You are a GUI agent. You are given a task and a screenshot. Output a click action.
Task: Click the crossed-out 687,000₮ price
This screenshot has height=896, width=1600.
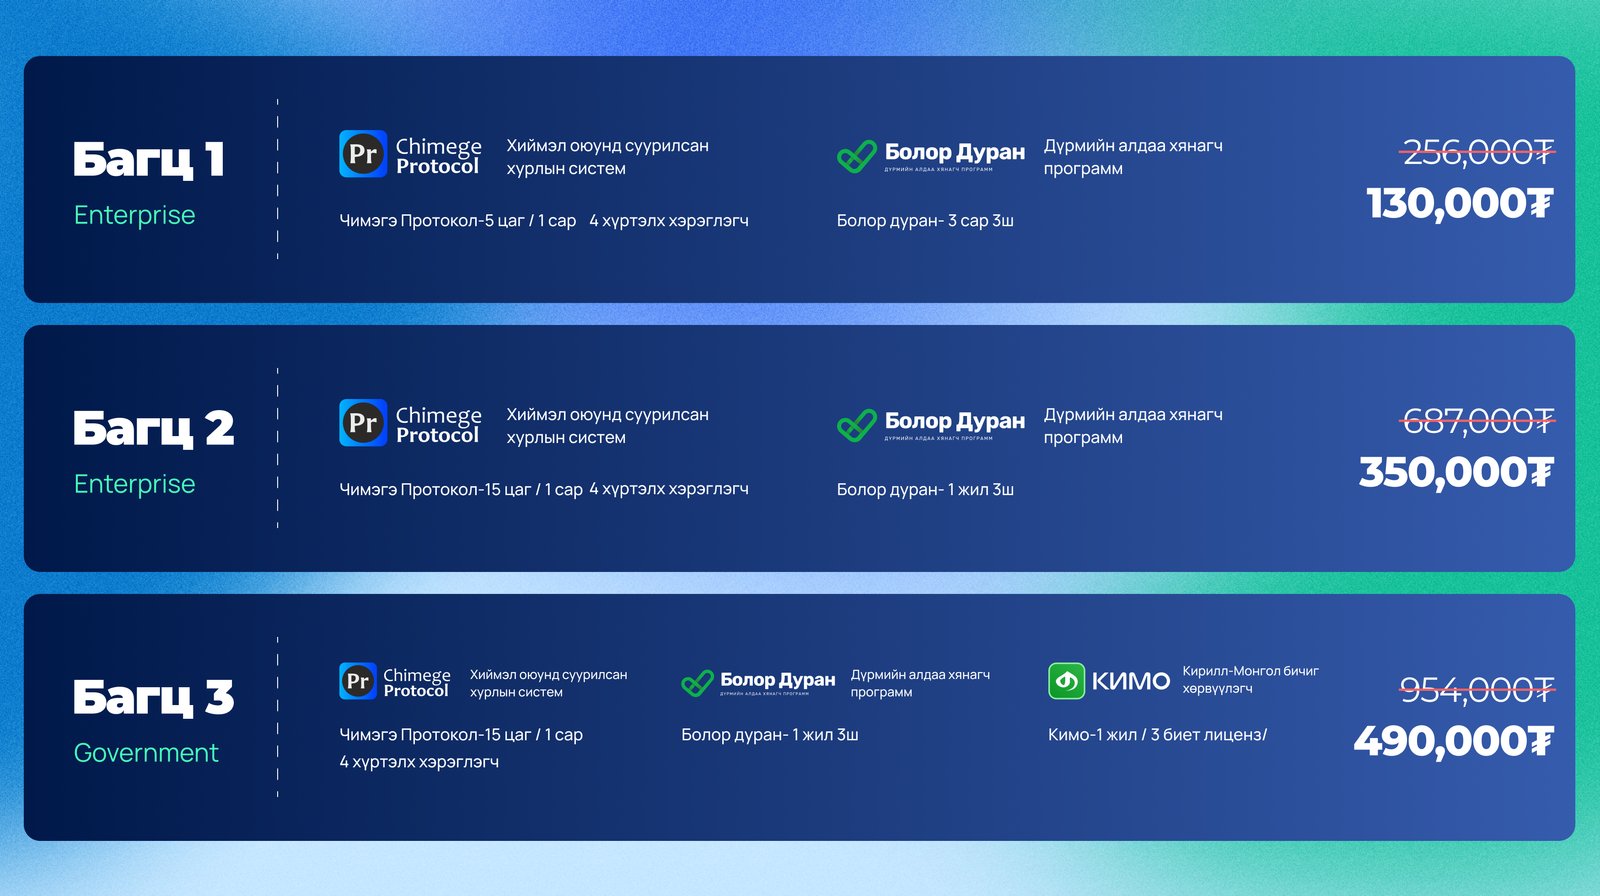click(1478, 421)
